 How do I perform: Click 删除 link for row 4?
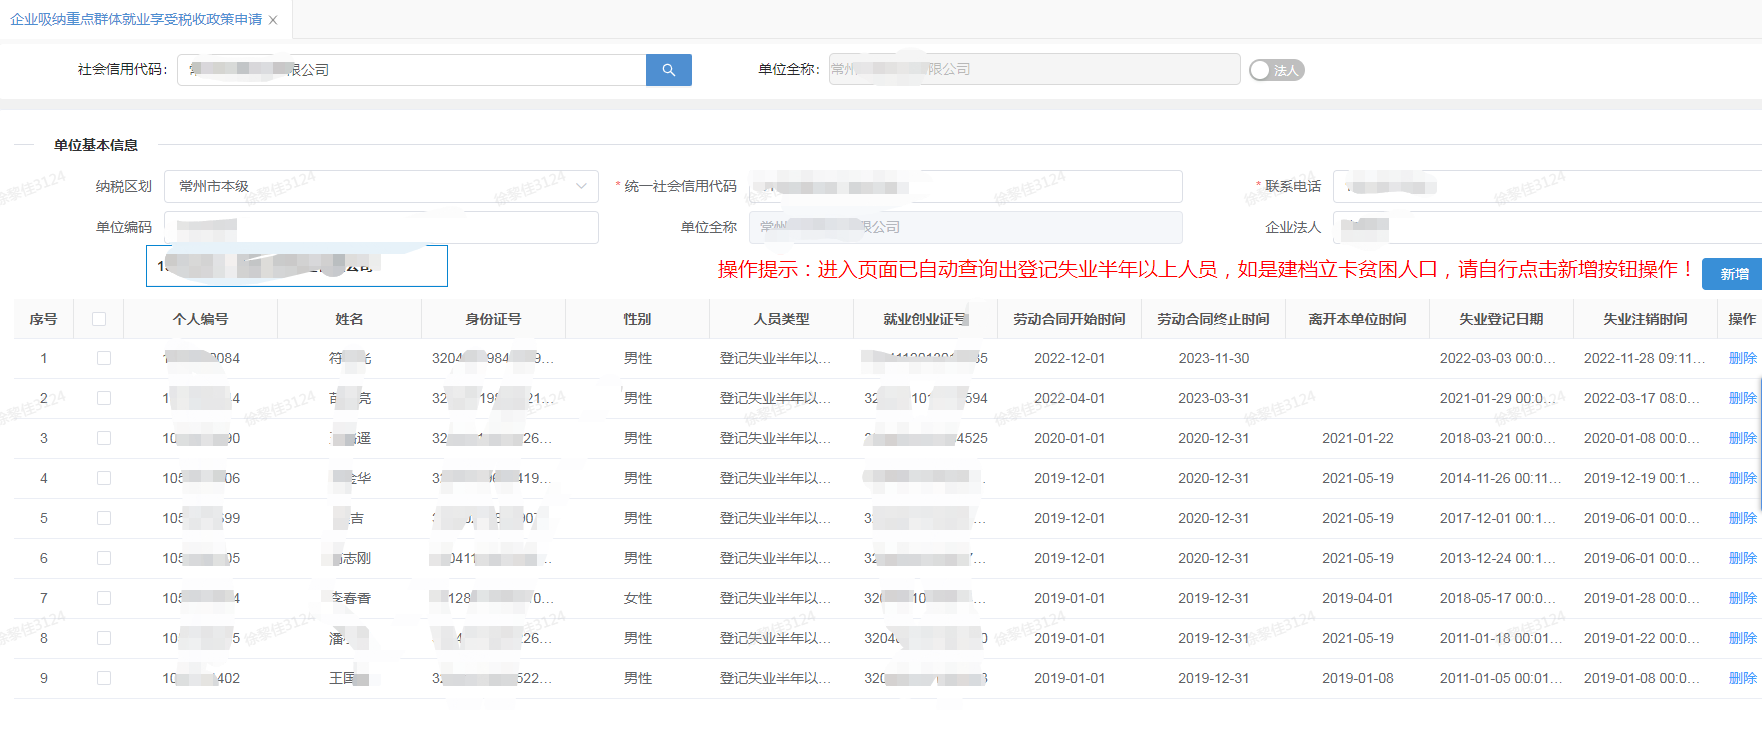click(x=1742, y=478)
